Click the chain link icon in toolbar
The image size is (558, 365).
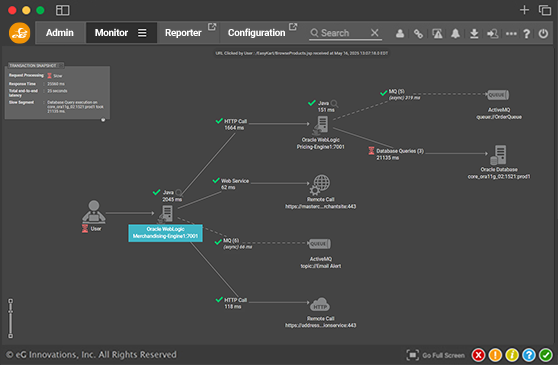[x=418, y=33]
